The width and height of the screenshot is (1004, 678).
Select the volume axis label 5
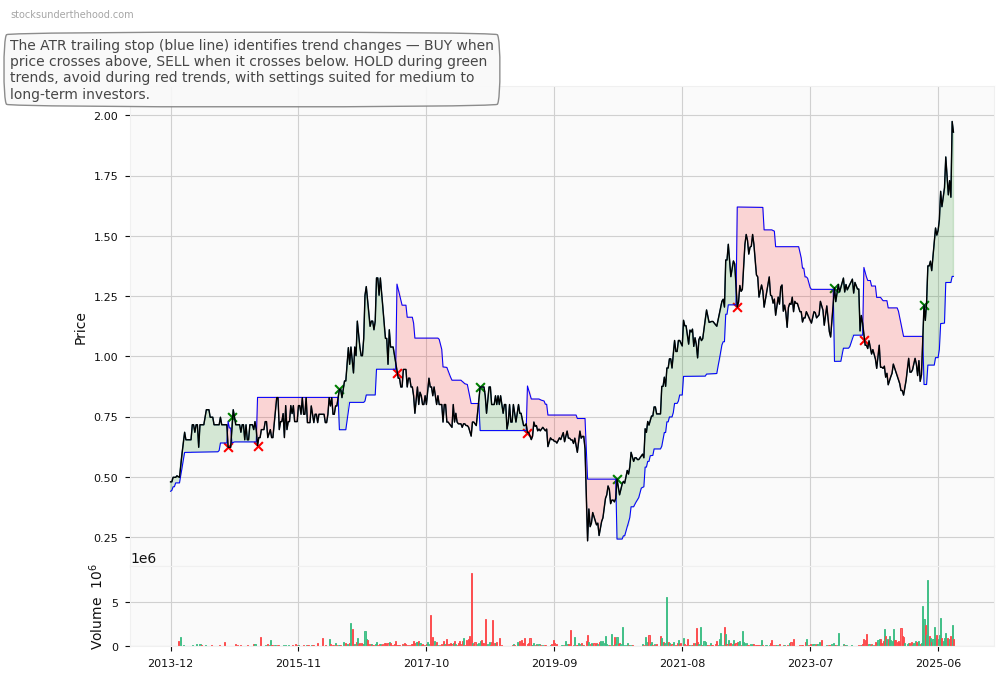point(115,603)
